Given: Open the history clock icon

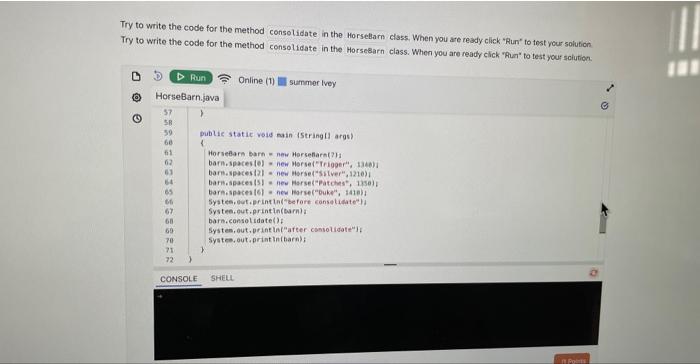Looking at the screenshot, I should (x=137, y=118).
